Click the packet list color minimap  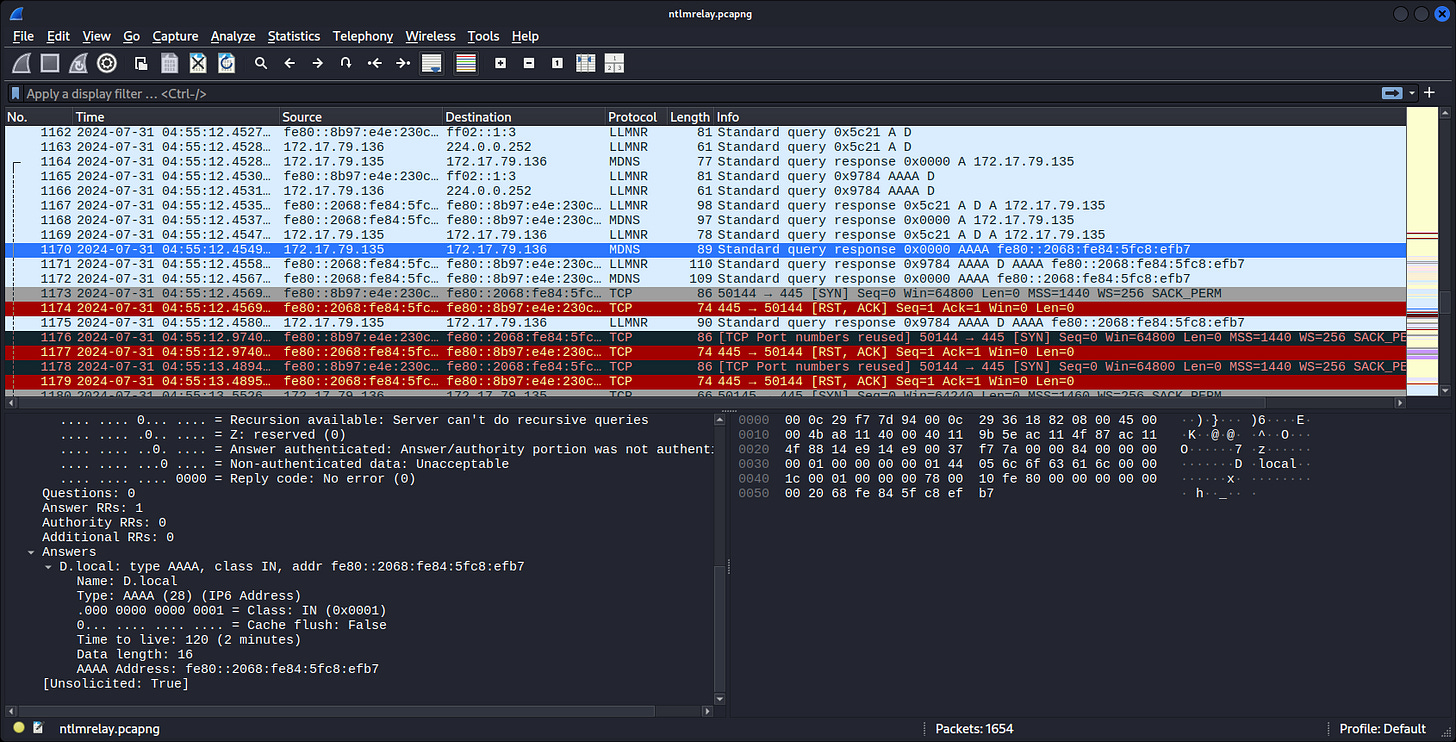[1420, 250]
